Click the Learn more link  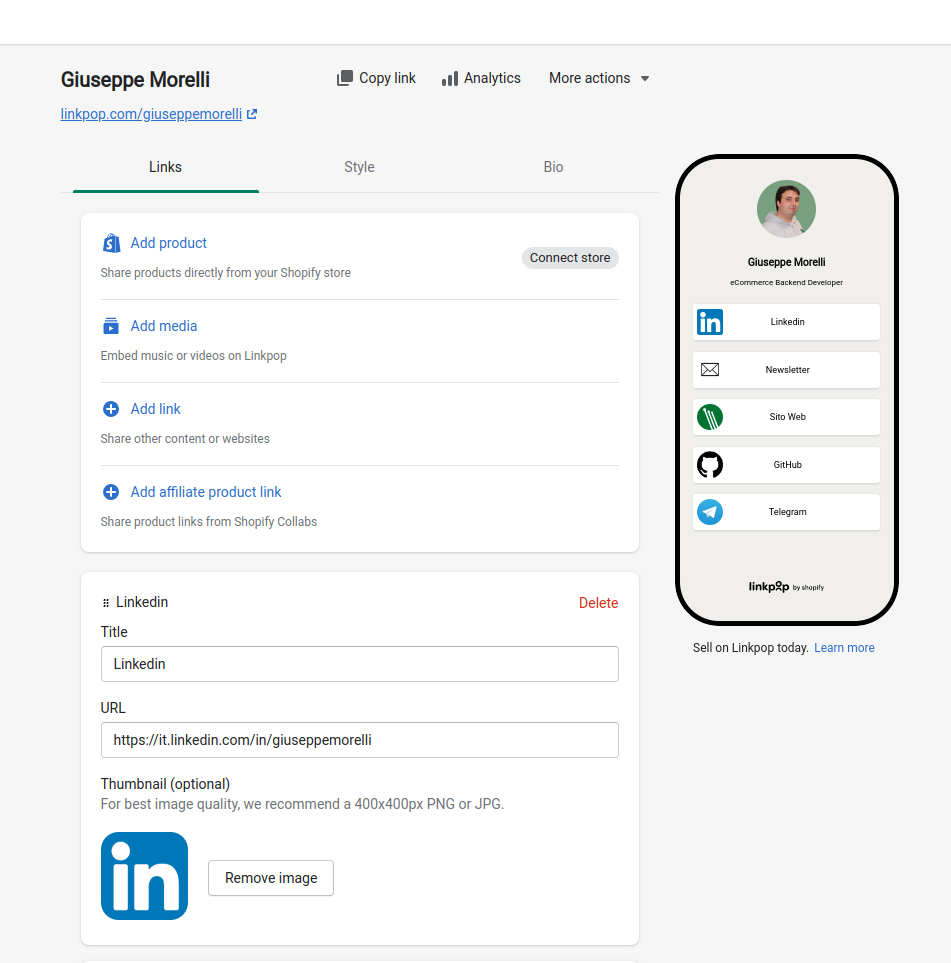(844, 648)
